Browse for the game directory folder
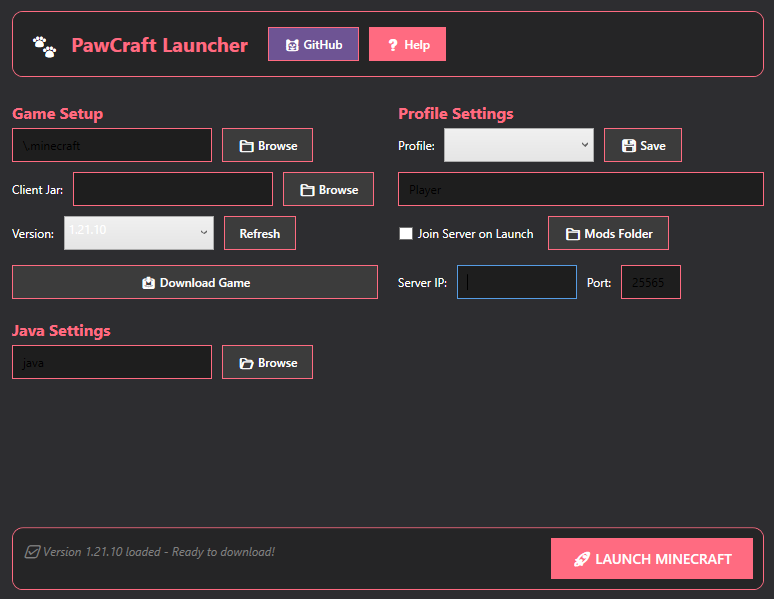The image size is (774, 599). click(x=268, y=145)
